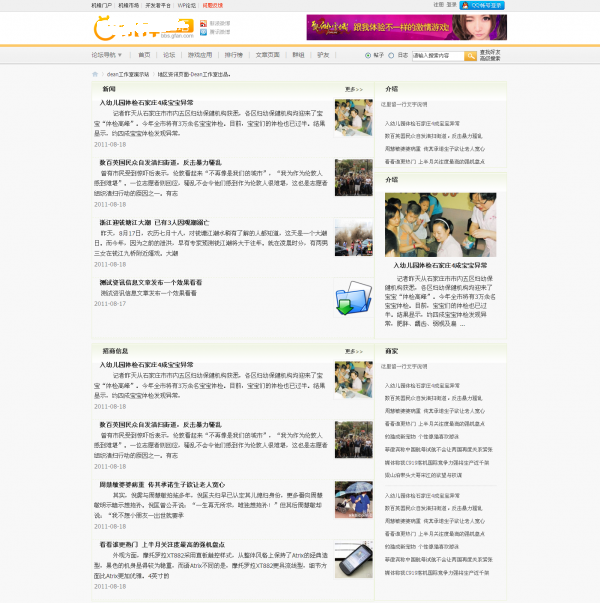
Task: Open street cleanup crowd thumbnail in 新闻 section
Action: 353,178
